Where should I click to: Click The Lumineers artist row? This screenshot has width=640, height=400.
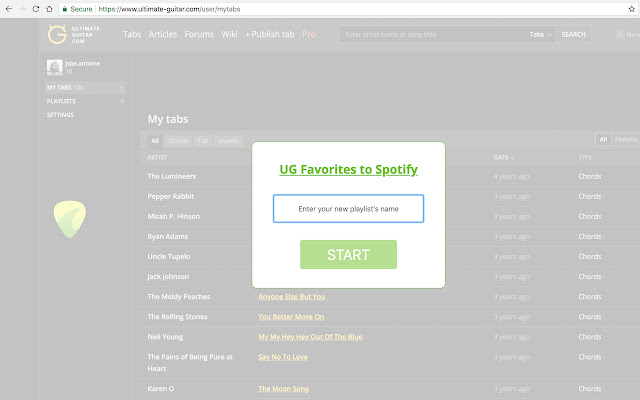tap(171, 176)
